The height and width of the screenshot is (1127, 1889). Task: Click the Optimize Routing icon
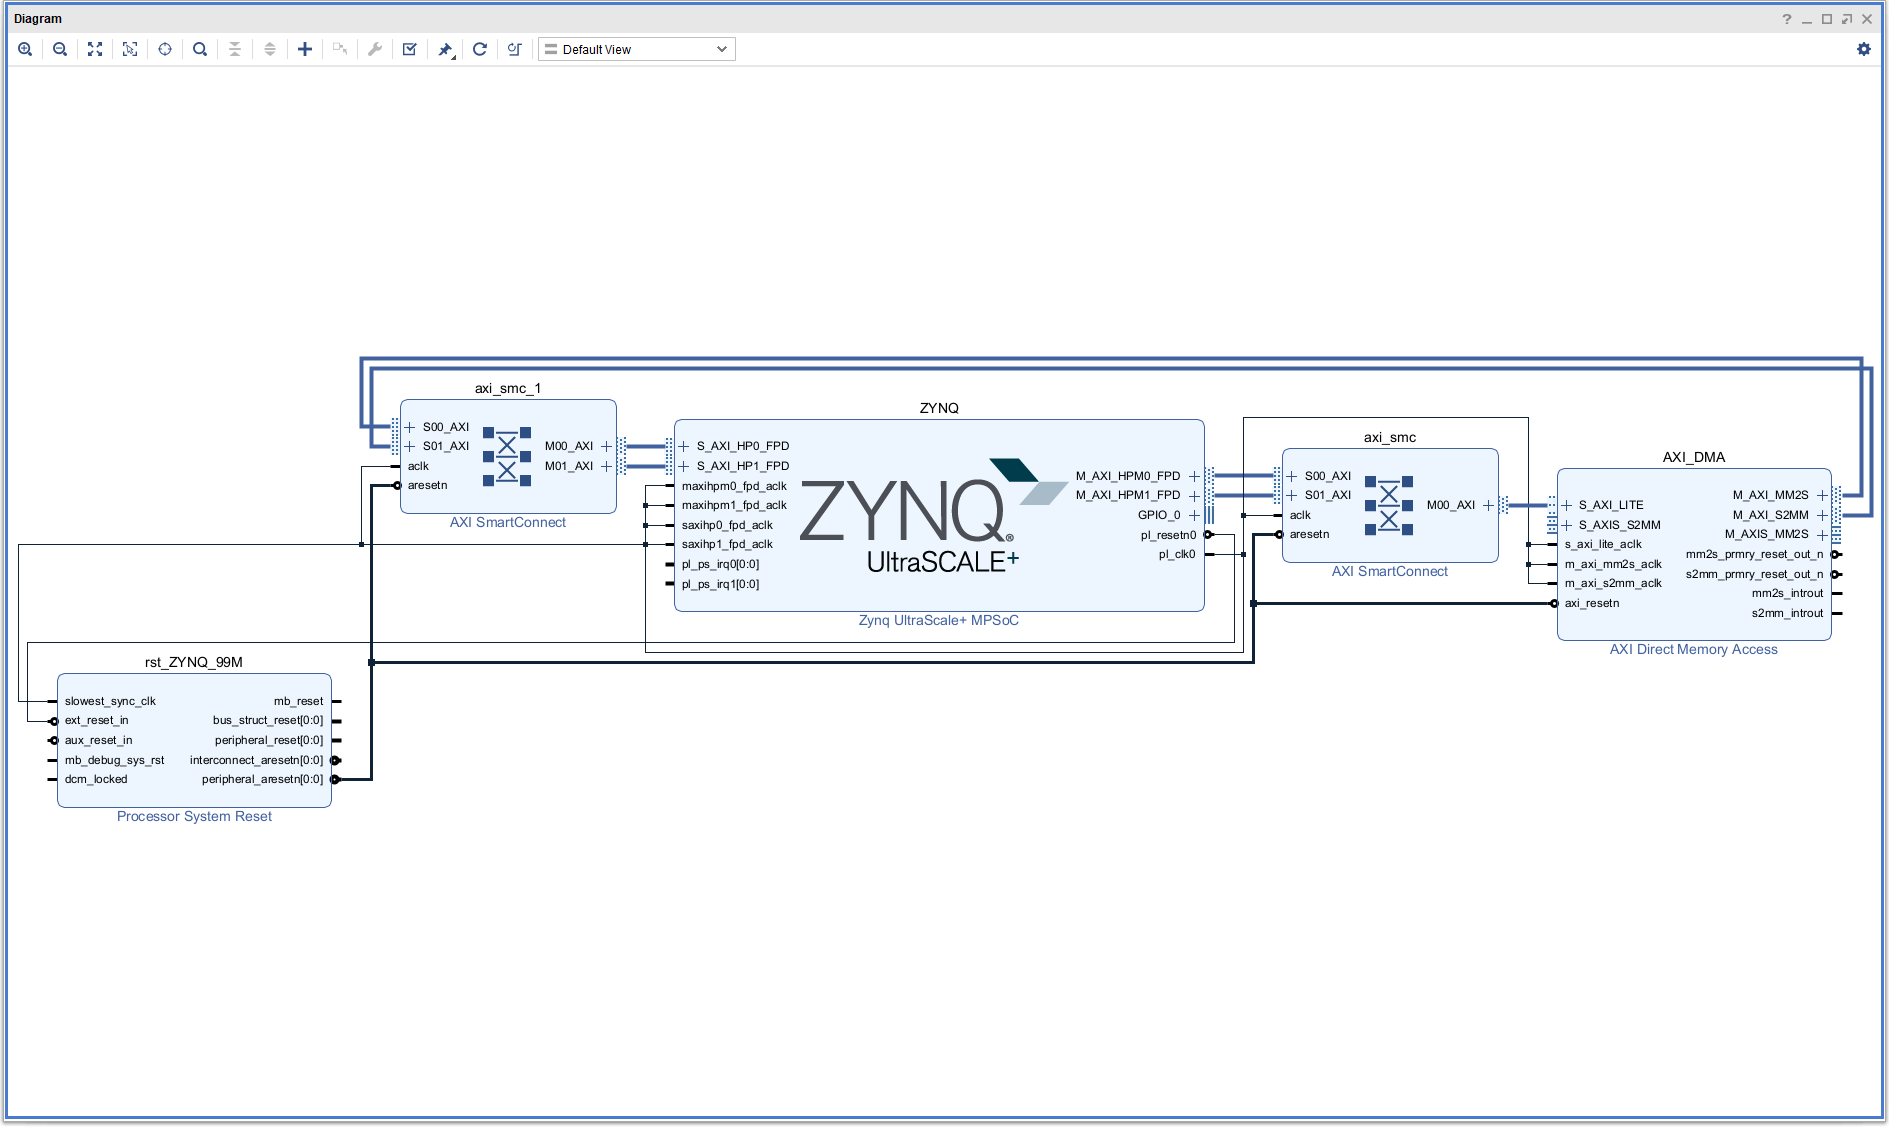pos(515,49)
